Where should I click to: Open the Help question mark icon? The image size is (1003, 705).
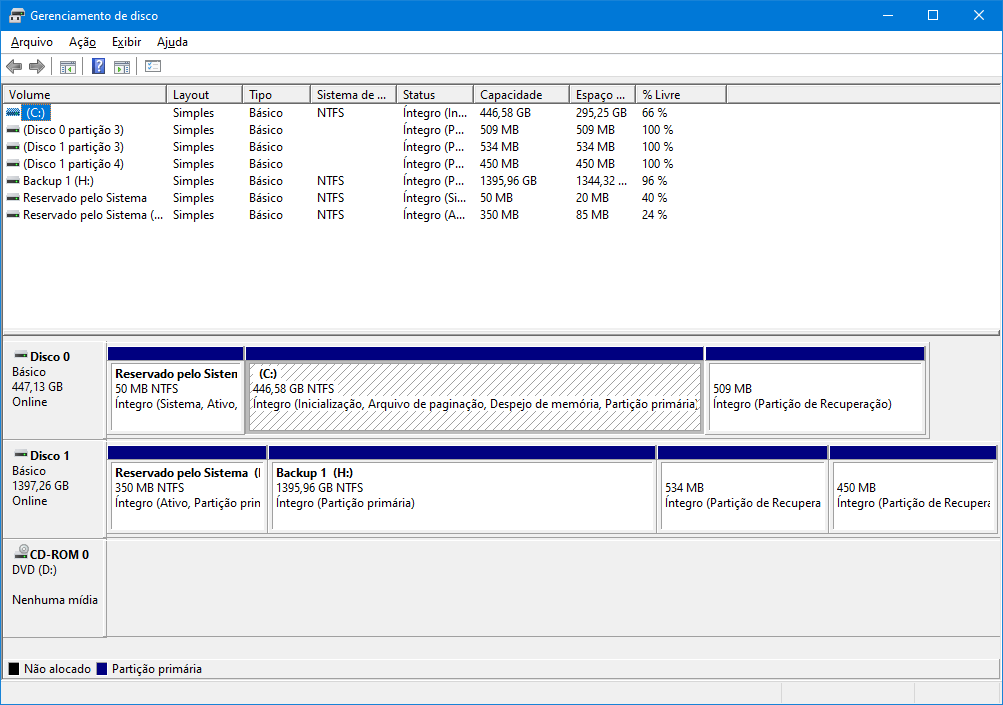99,67
